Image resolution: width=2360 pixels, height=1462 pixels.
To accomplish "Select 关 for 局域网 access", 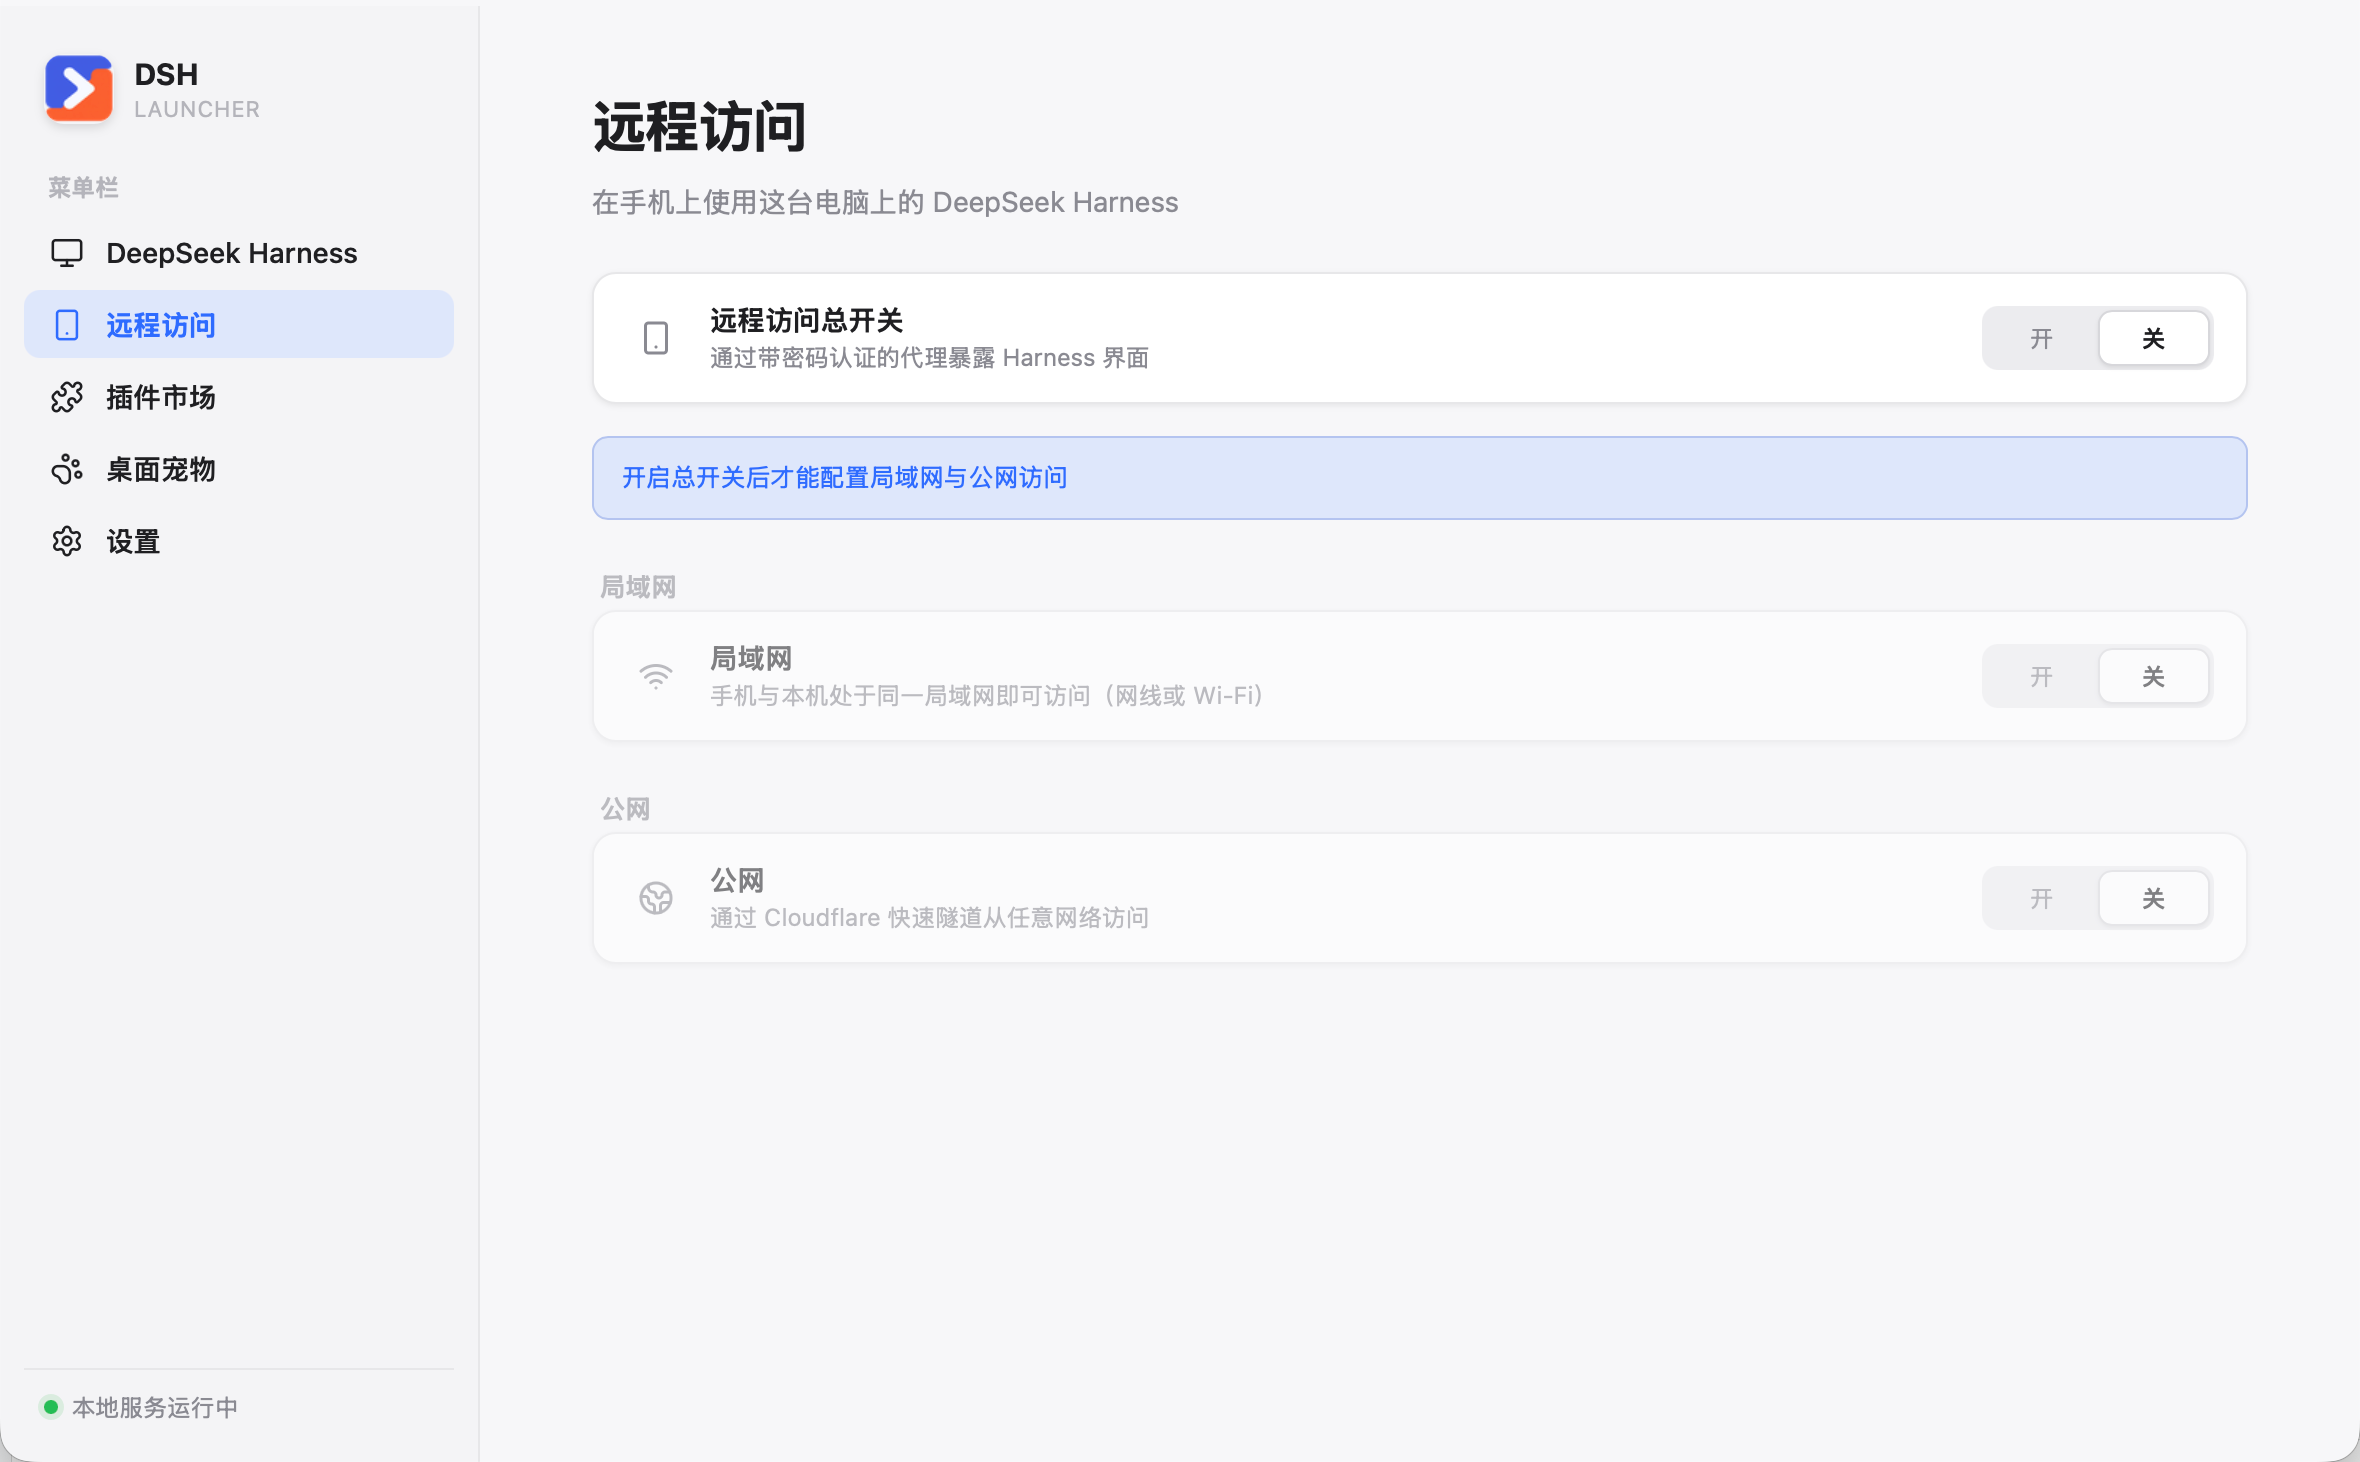I will click(x=2153, y=677).
